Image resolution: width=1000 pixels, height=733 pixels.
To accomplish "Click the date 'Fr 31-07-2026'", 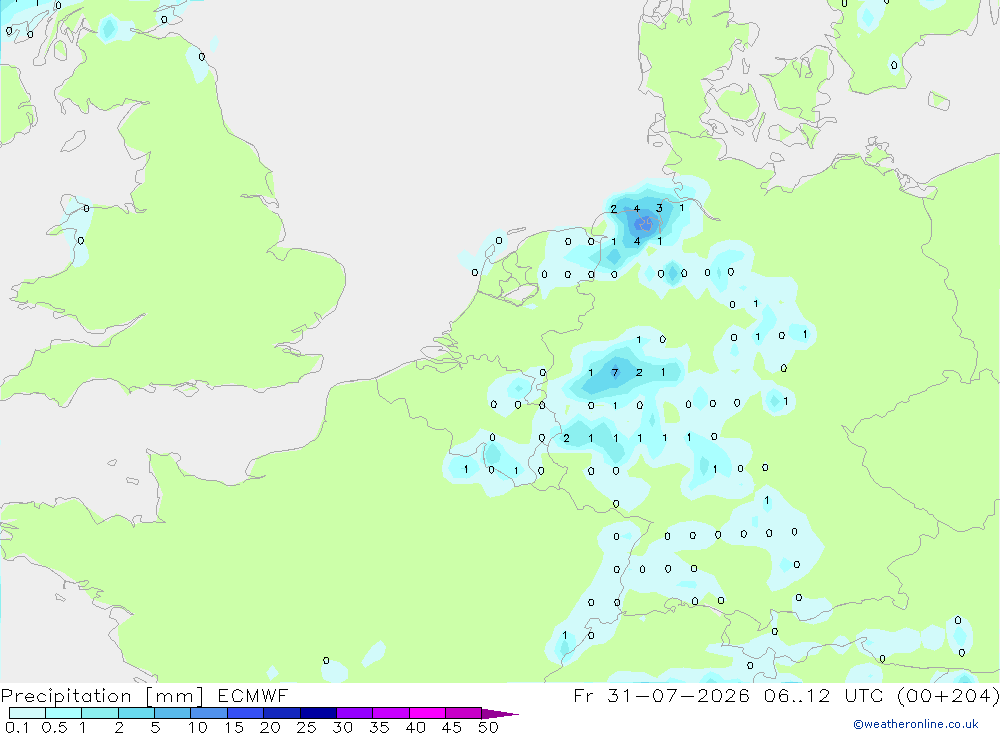I will click(661, 695).
